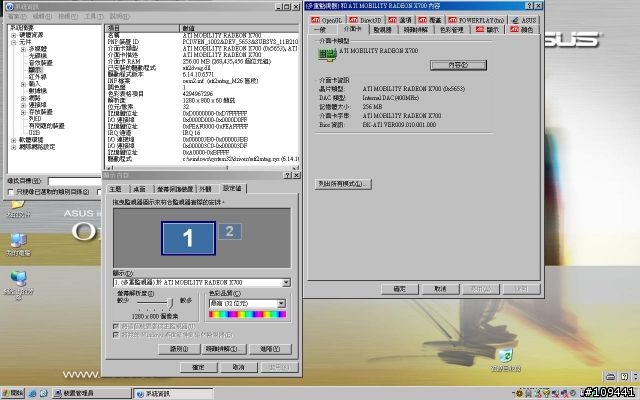Click the horizontal scrollbar under the details list
This screenshot has height=400, width=640.
pos(203,167)
